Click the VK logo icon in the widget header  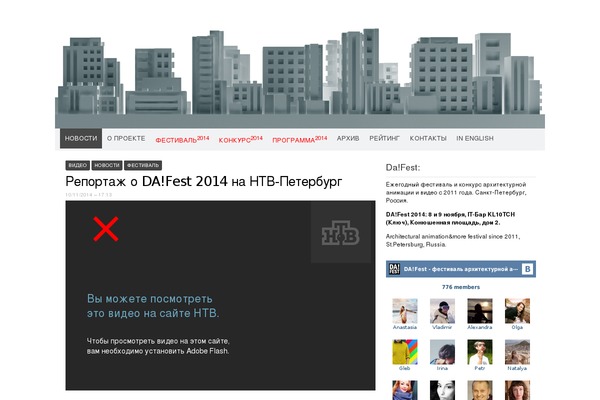528,269
